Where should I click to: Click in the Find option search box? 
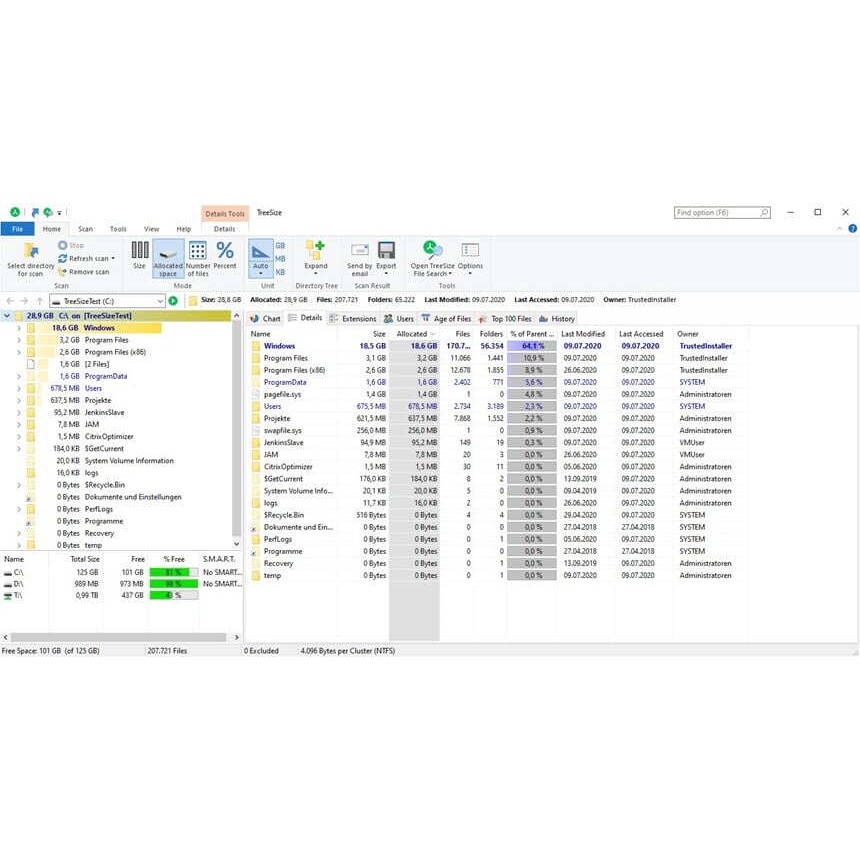click(716, 212)
